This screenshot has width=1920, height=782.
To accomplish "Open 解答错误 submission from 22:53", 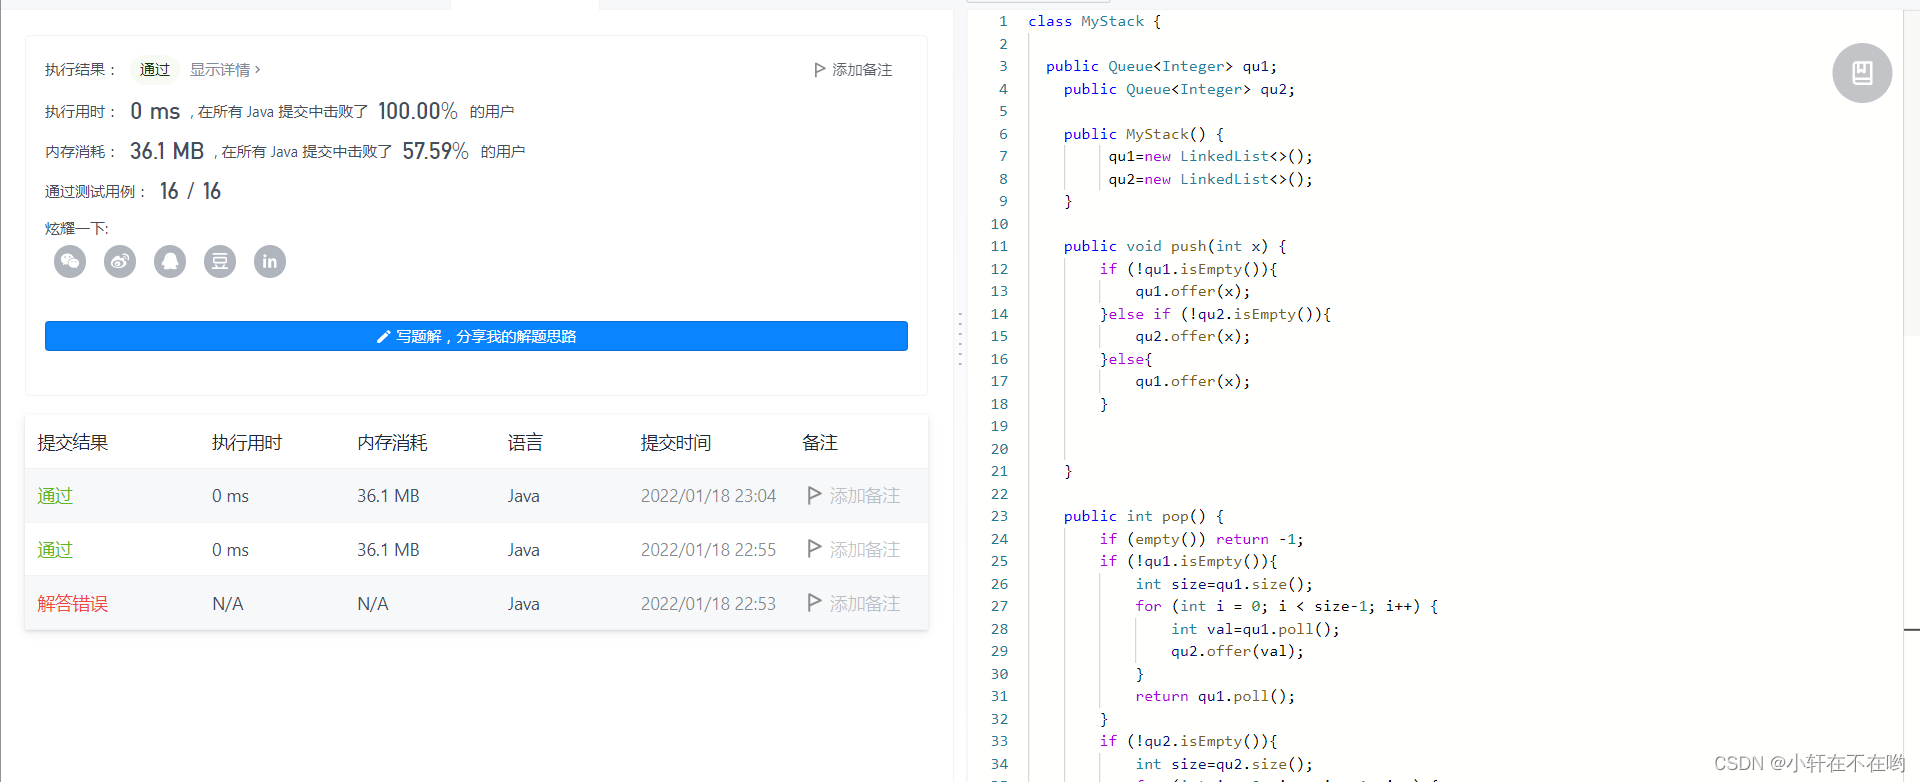I will pos(73,604).
